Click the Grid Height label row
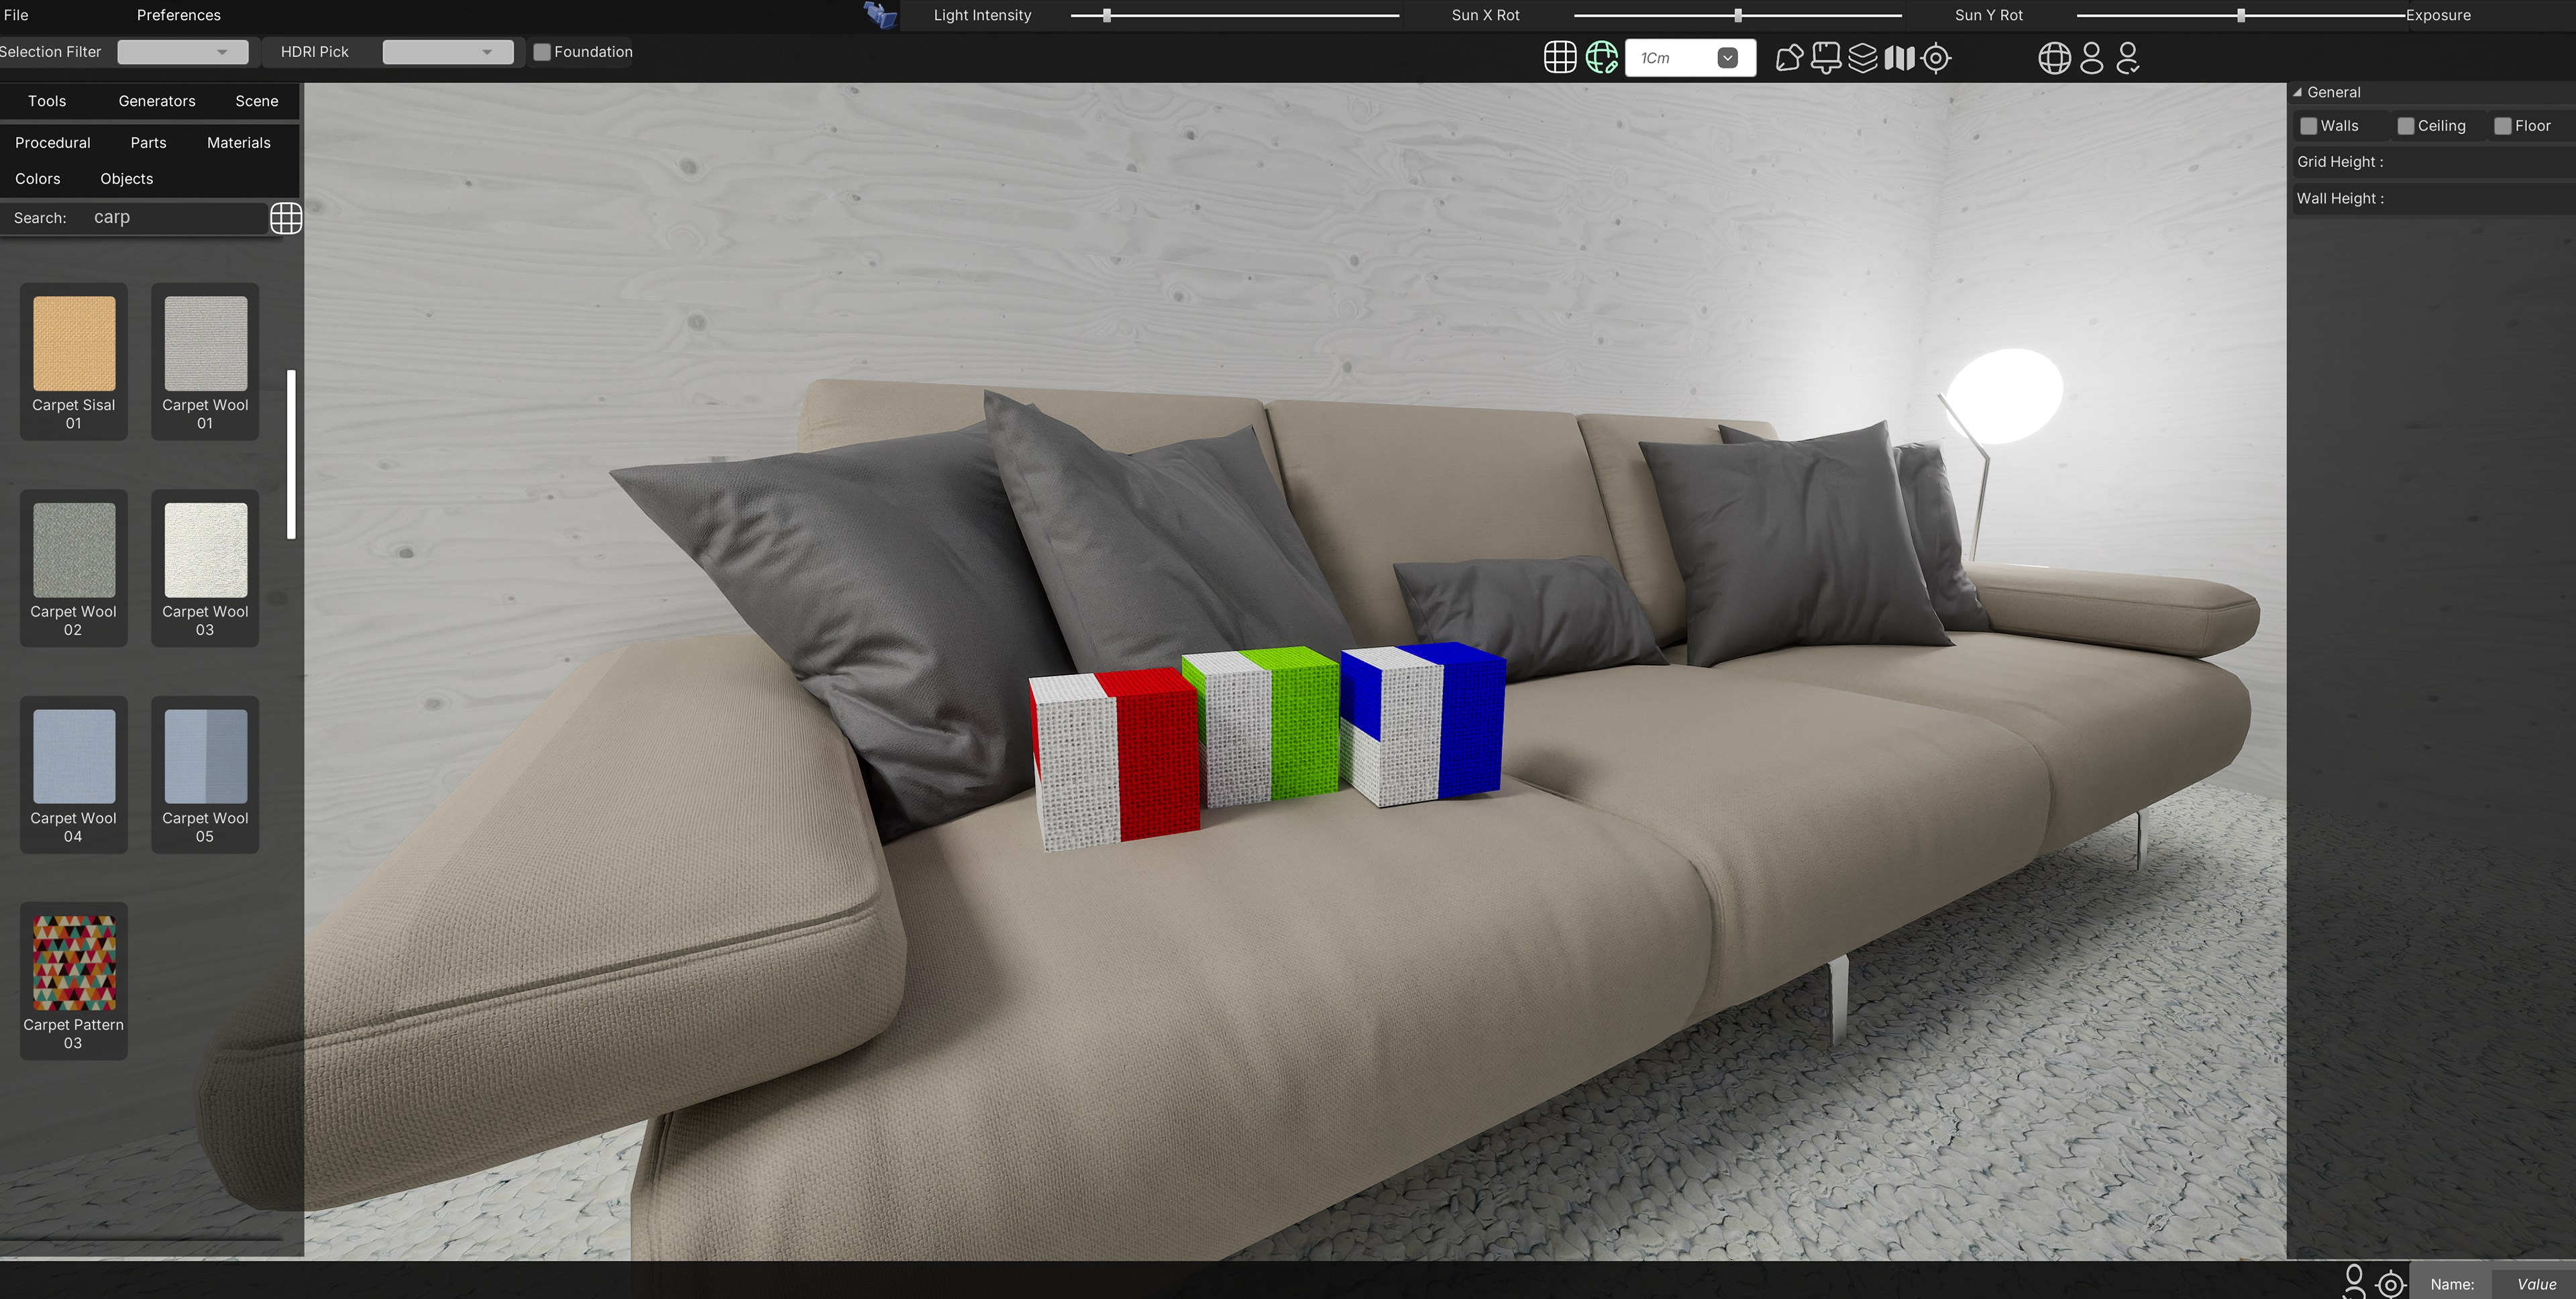This screenshot has width=2576, height=1299. [2433, 162]
